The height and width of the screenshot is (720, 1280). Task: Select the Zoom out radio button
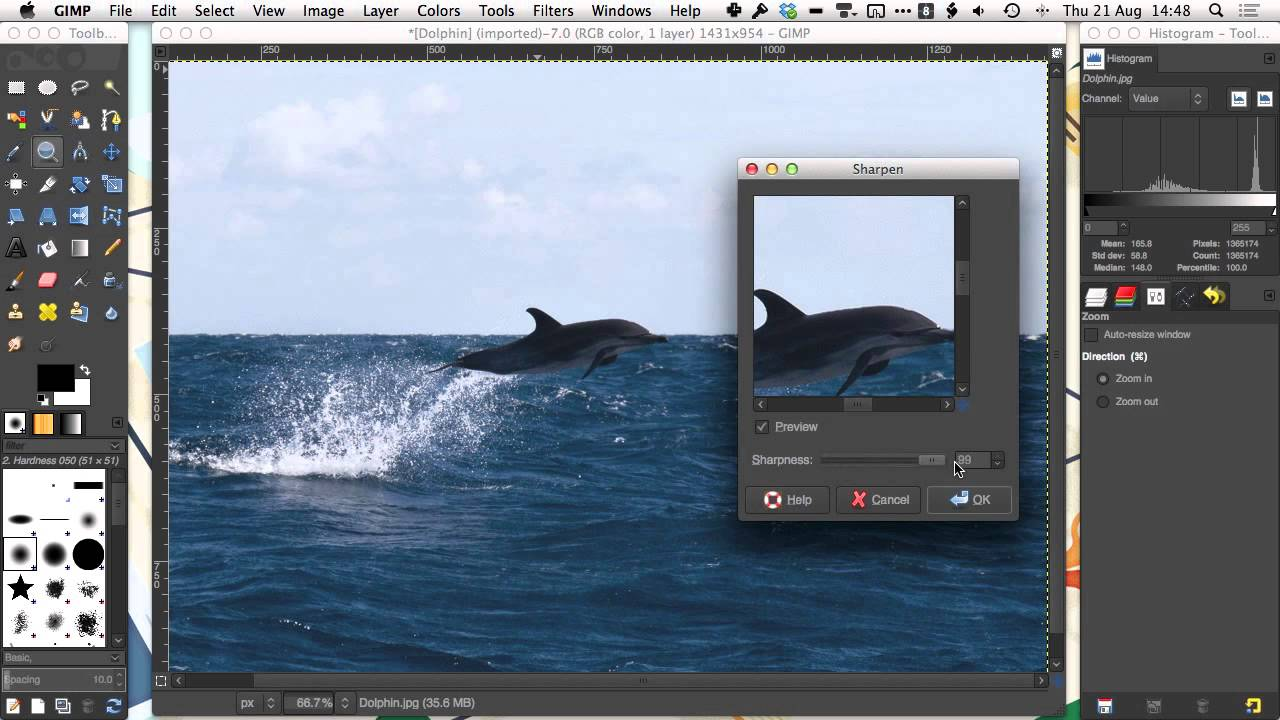tap(1103, 401)
